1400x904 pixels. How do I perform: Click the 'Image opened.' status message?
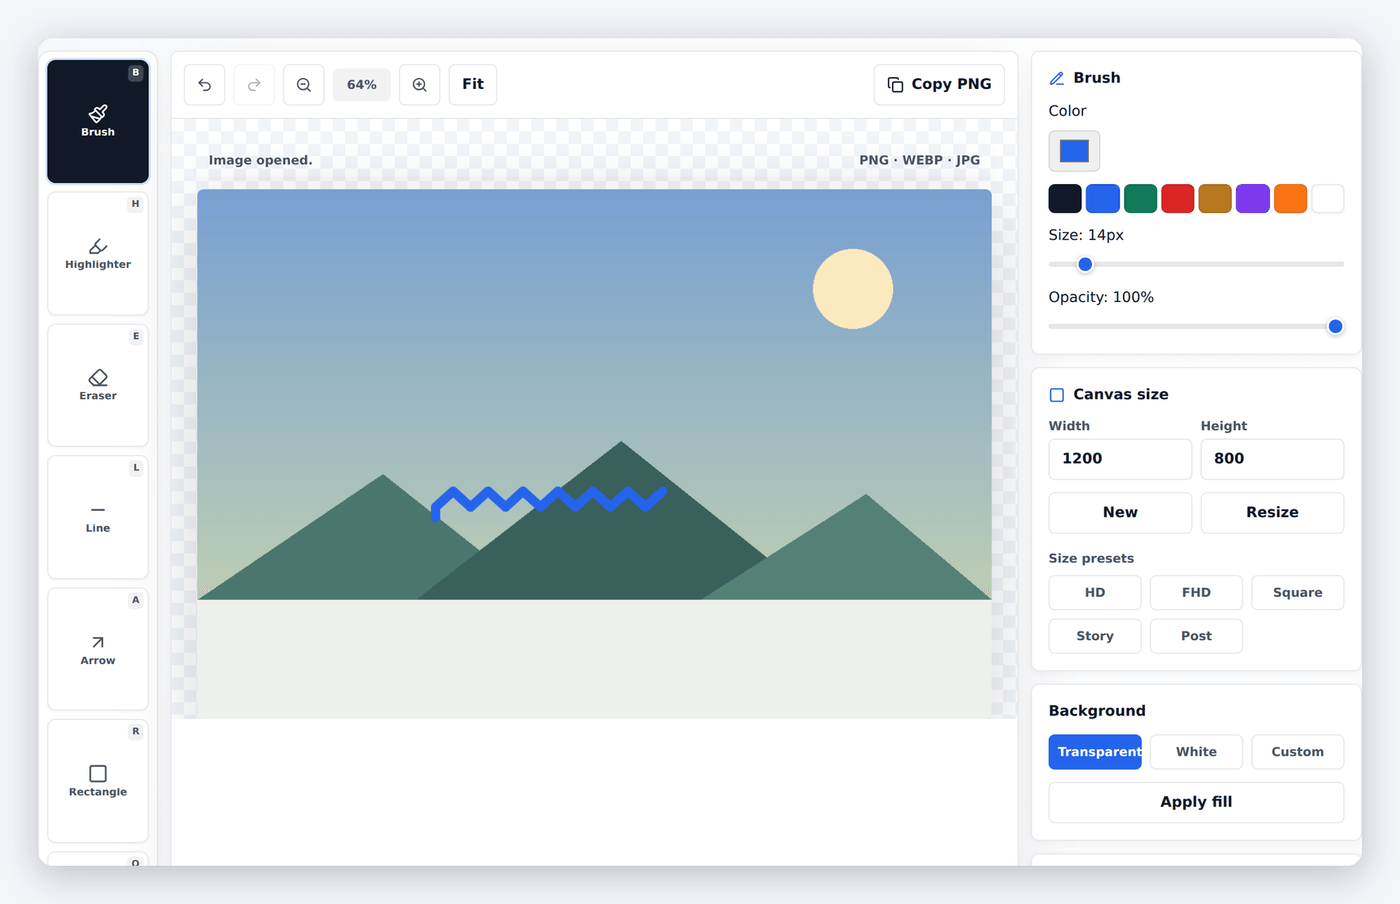(x=261, y=160)
